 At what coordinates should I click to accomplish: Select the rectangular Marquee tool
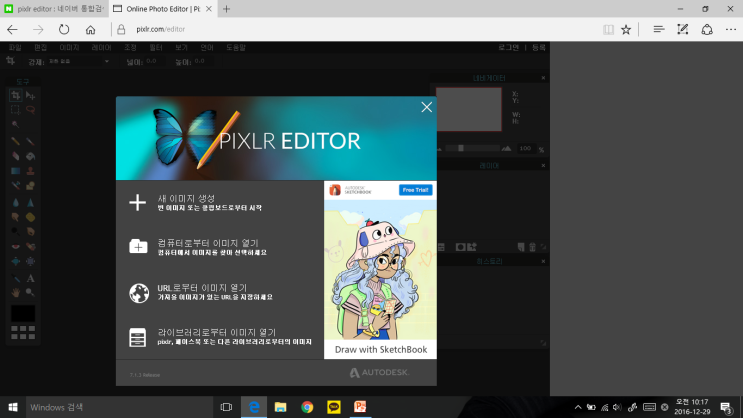coord(15,110)
